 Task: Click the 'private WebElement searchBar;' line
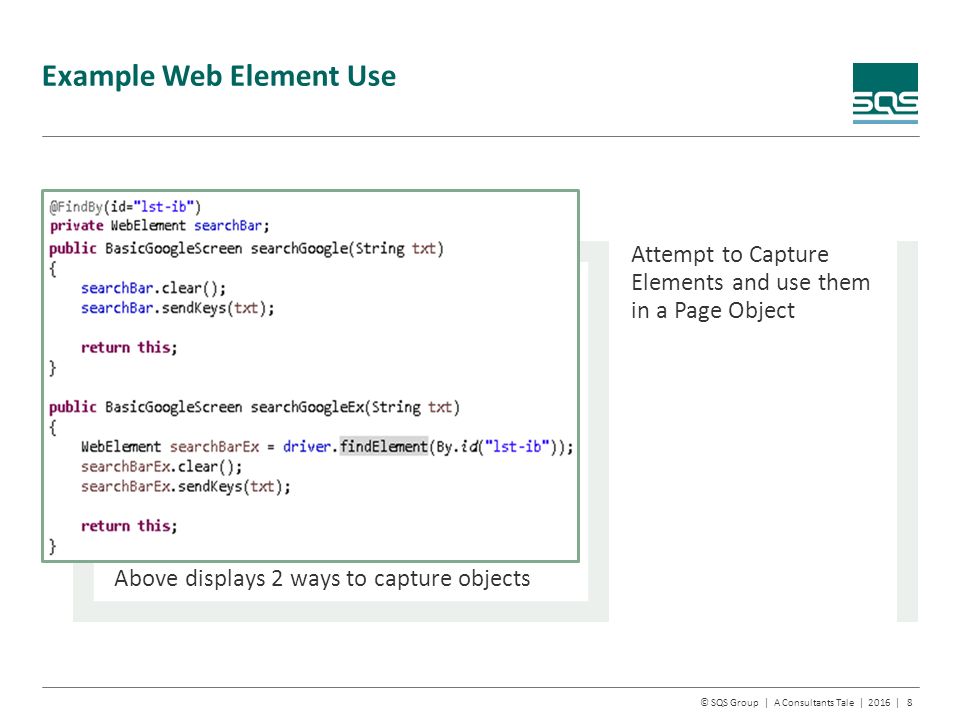coord(159,226)
